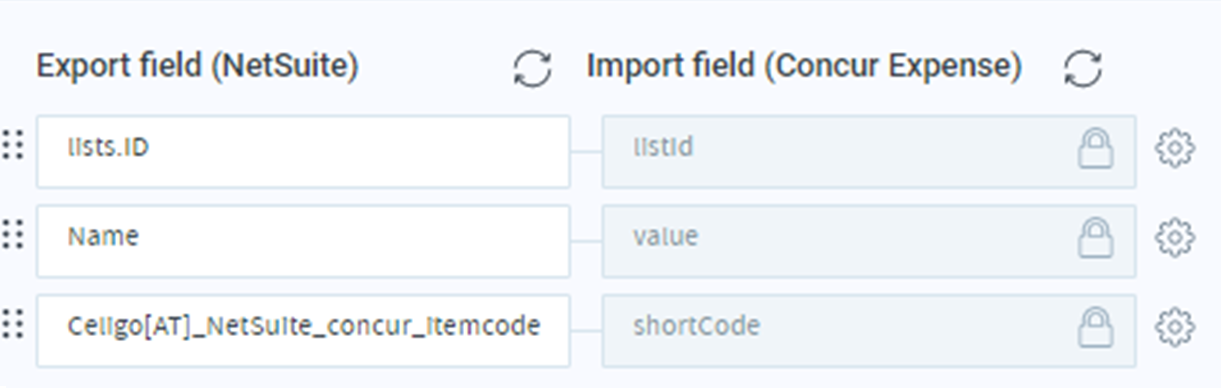The width and height of the screenshot is (1221, 388).
Task: Click lock icon in listId field
Action: coord(1095,149)
